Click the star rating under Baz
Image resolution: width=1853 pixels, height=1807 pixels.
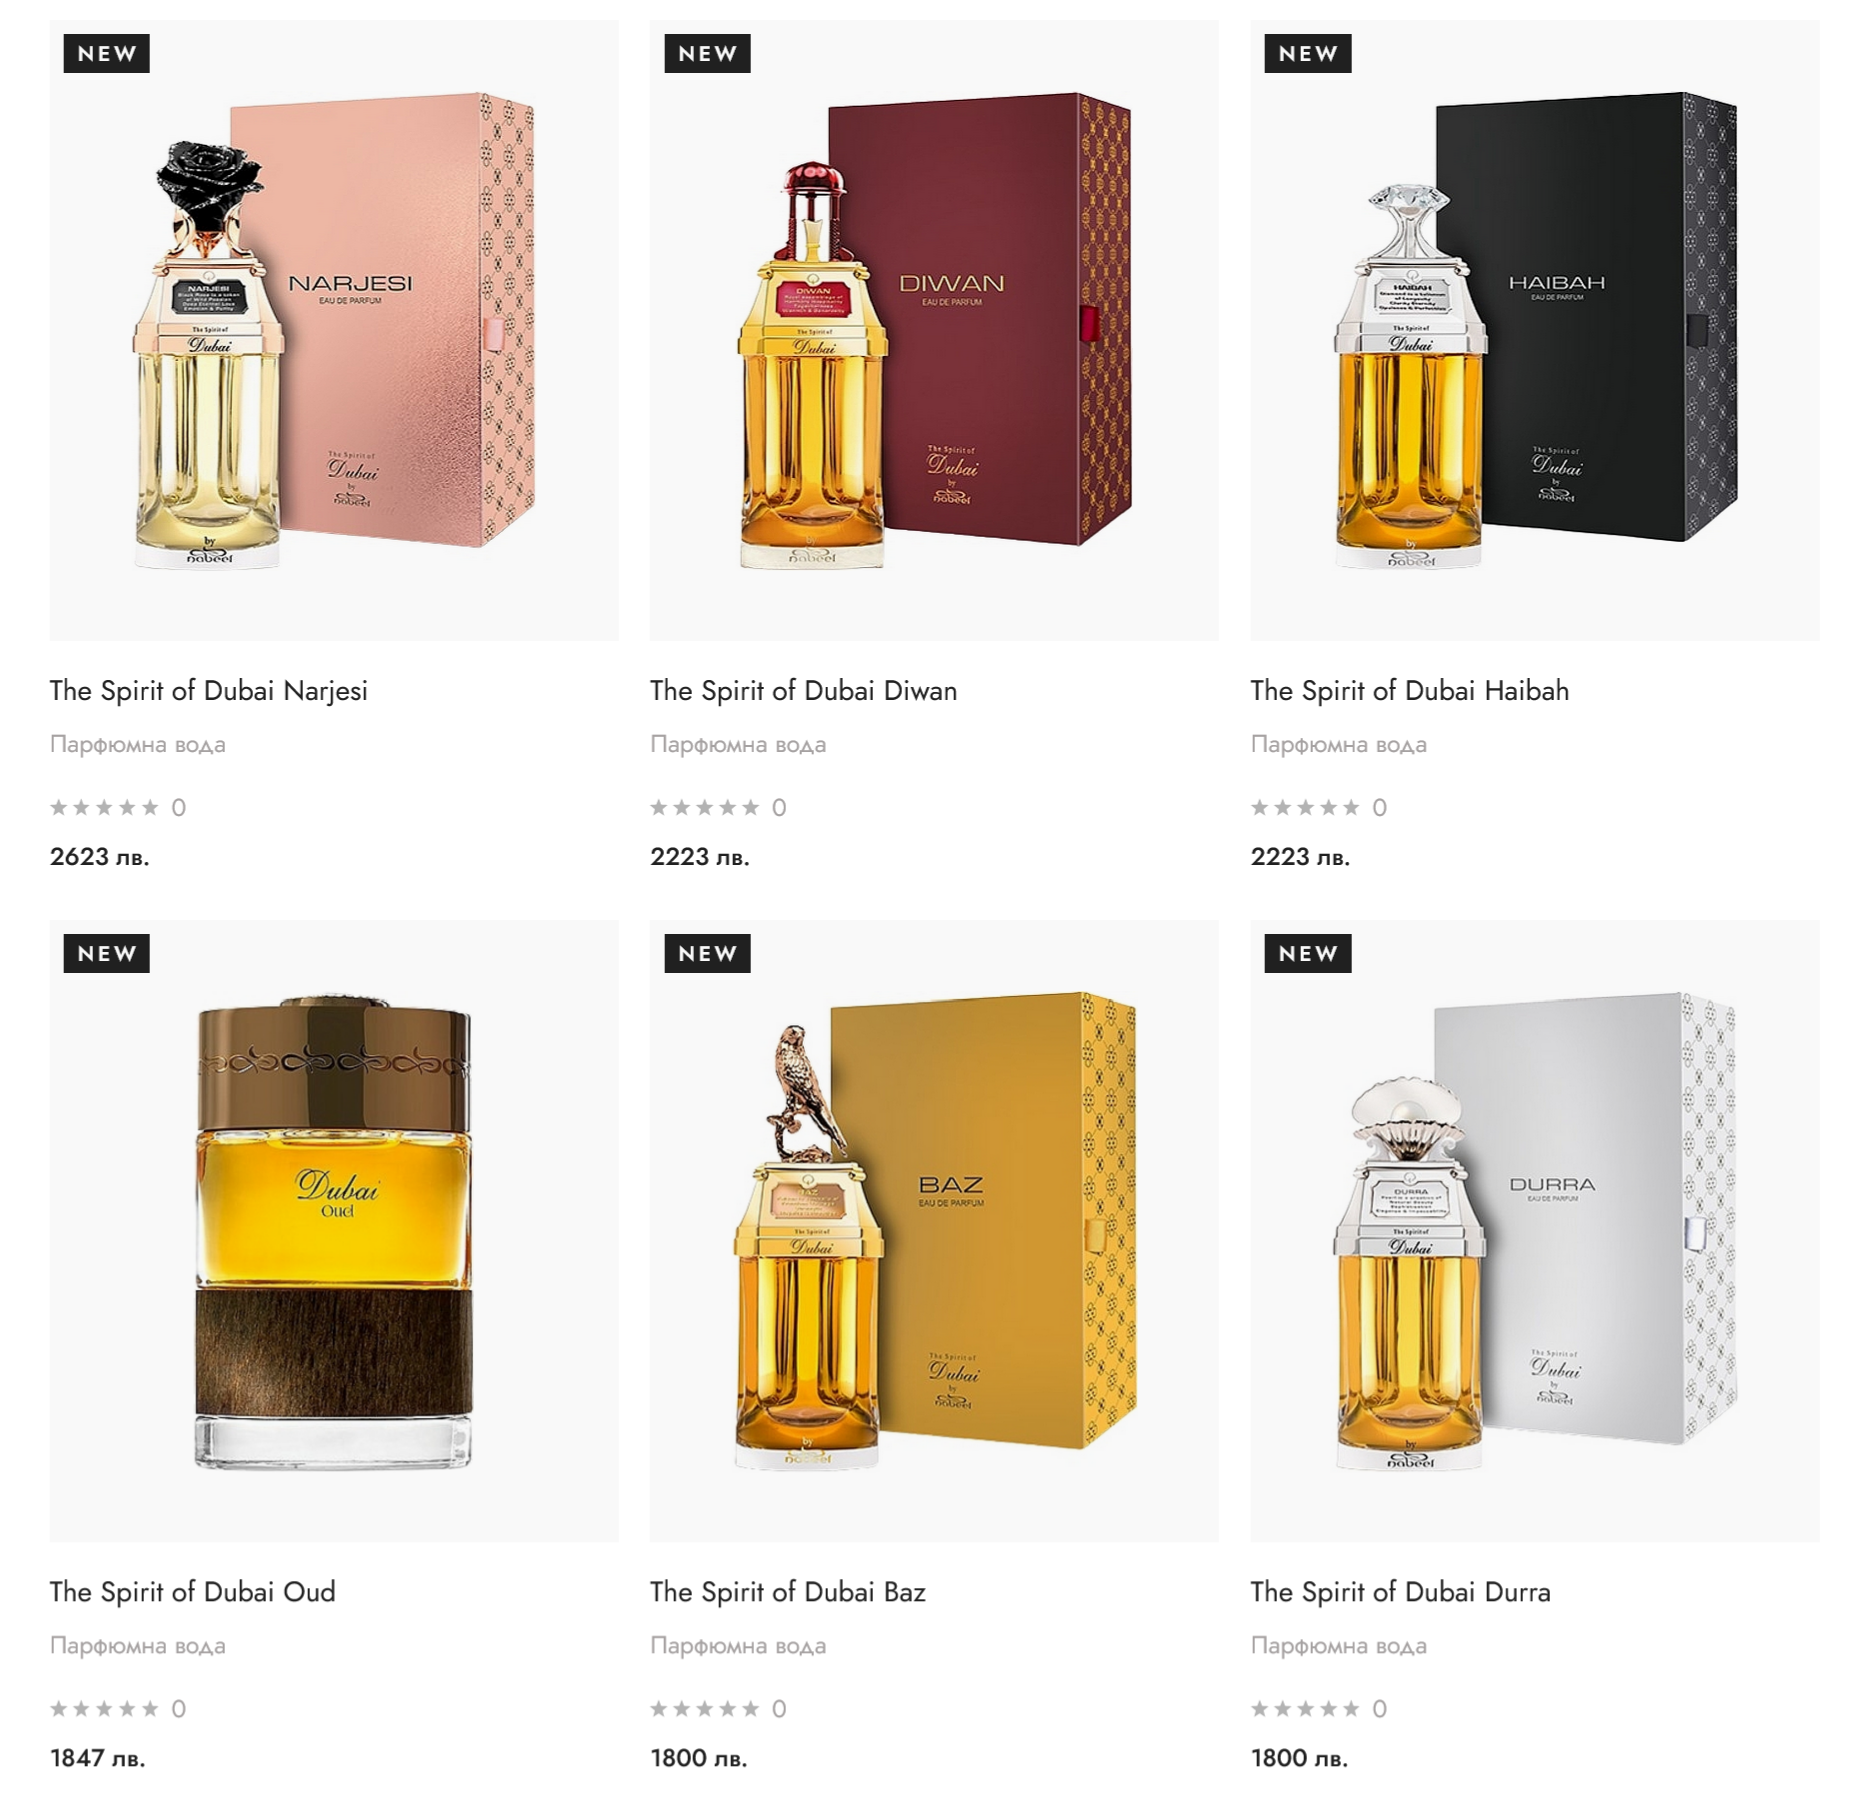pyautogui.click(x=705, y=1708)
